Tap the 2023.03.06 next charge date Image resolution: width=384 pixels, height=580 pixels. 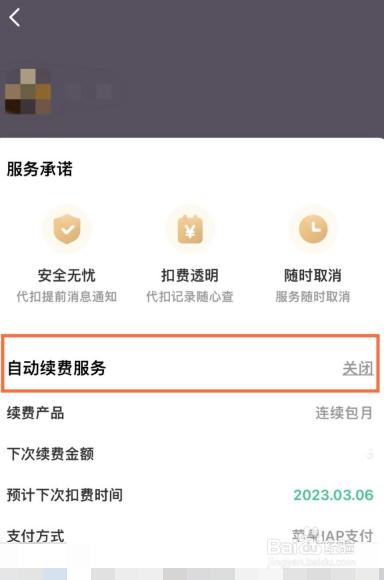(333, 495)
